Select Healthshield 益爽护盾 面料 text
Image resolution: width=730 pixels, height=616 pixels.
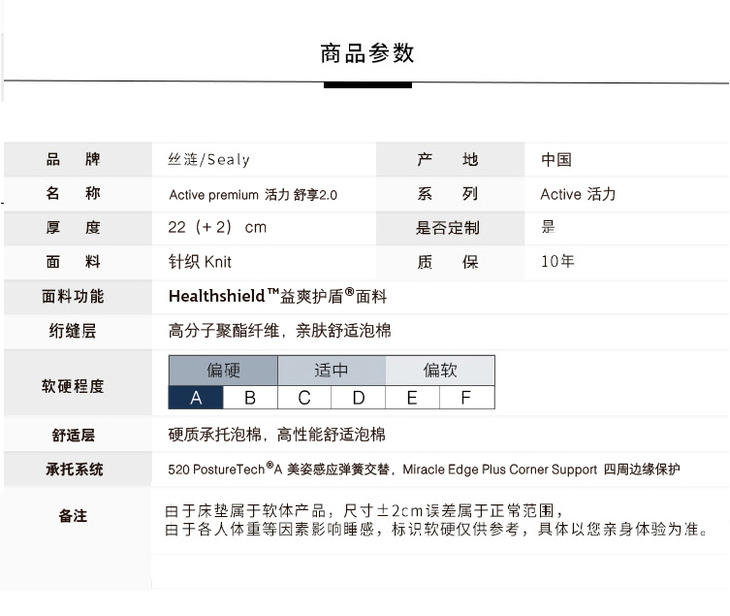pos(277,296)
